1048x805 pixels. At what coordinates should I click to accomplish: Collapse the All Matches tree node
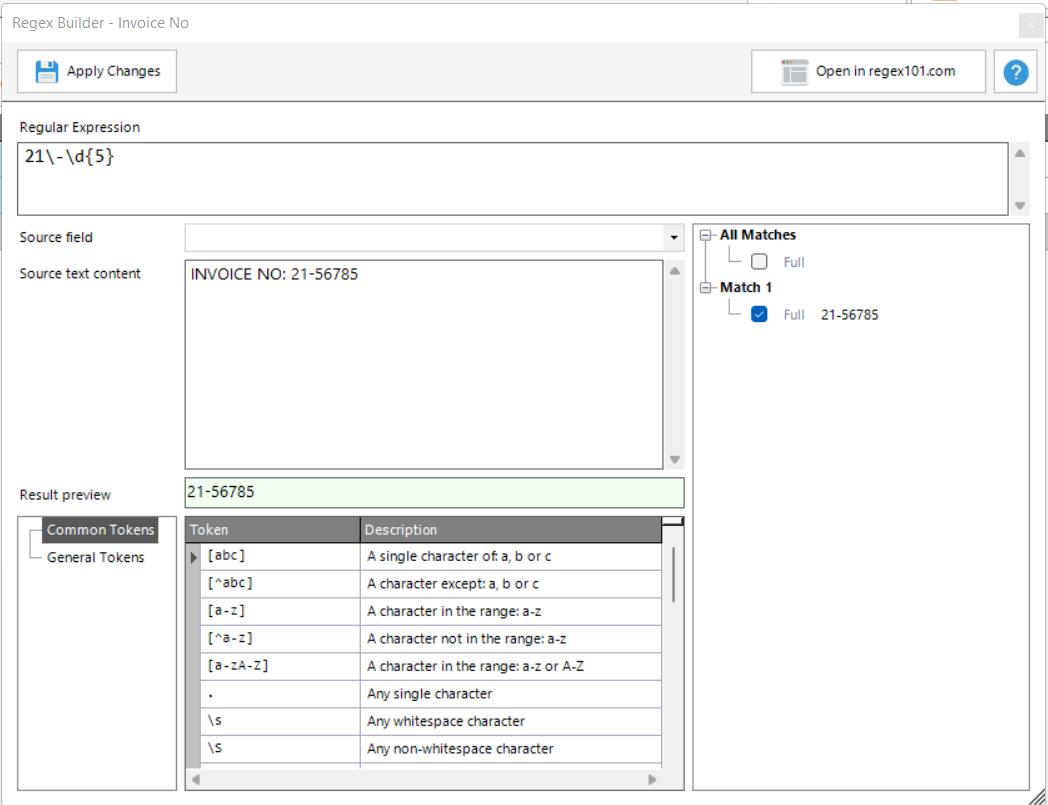(707, 235)
